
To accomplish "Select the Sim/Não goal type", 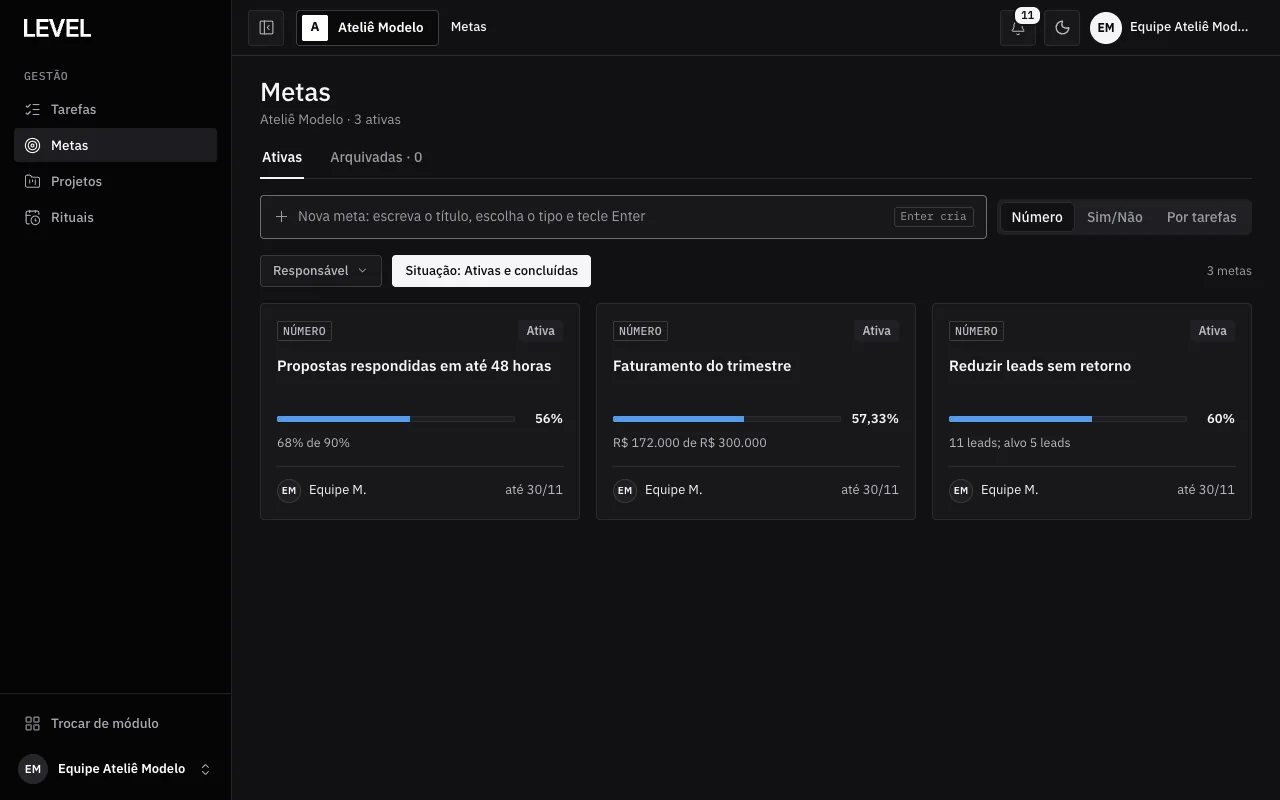I will 1115,217.
